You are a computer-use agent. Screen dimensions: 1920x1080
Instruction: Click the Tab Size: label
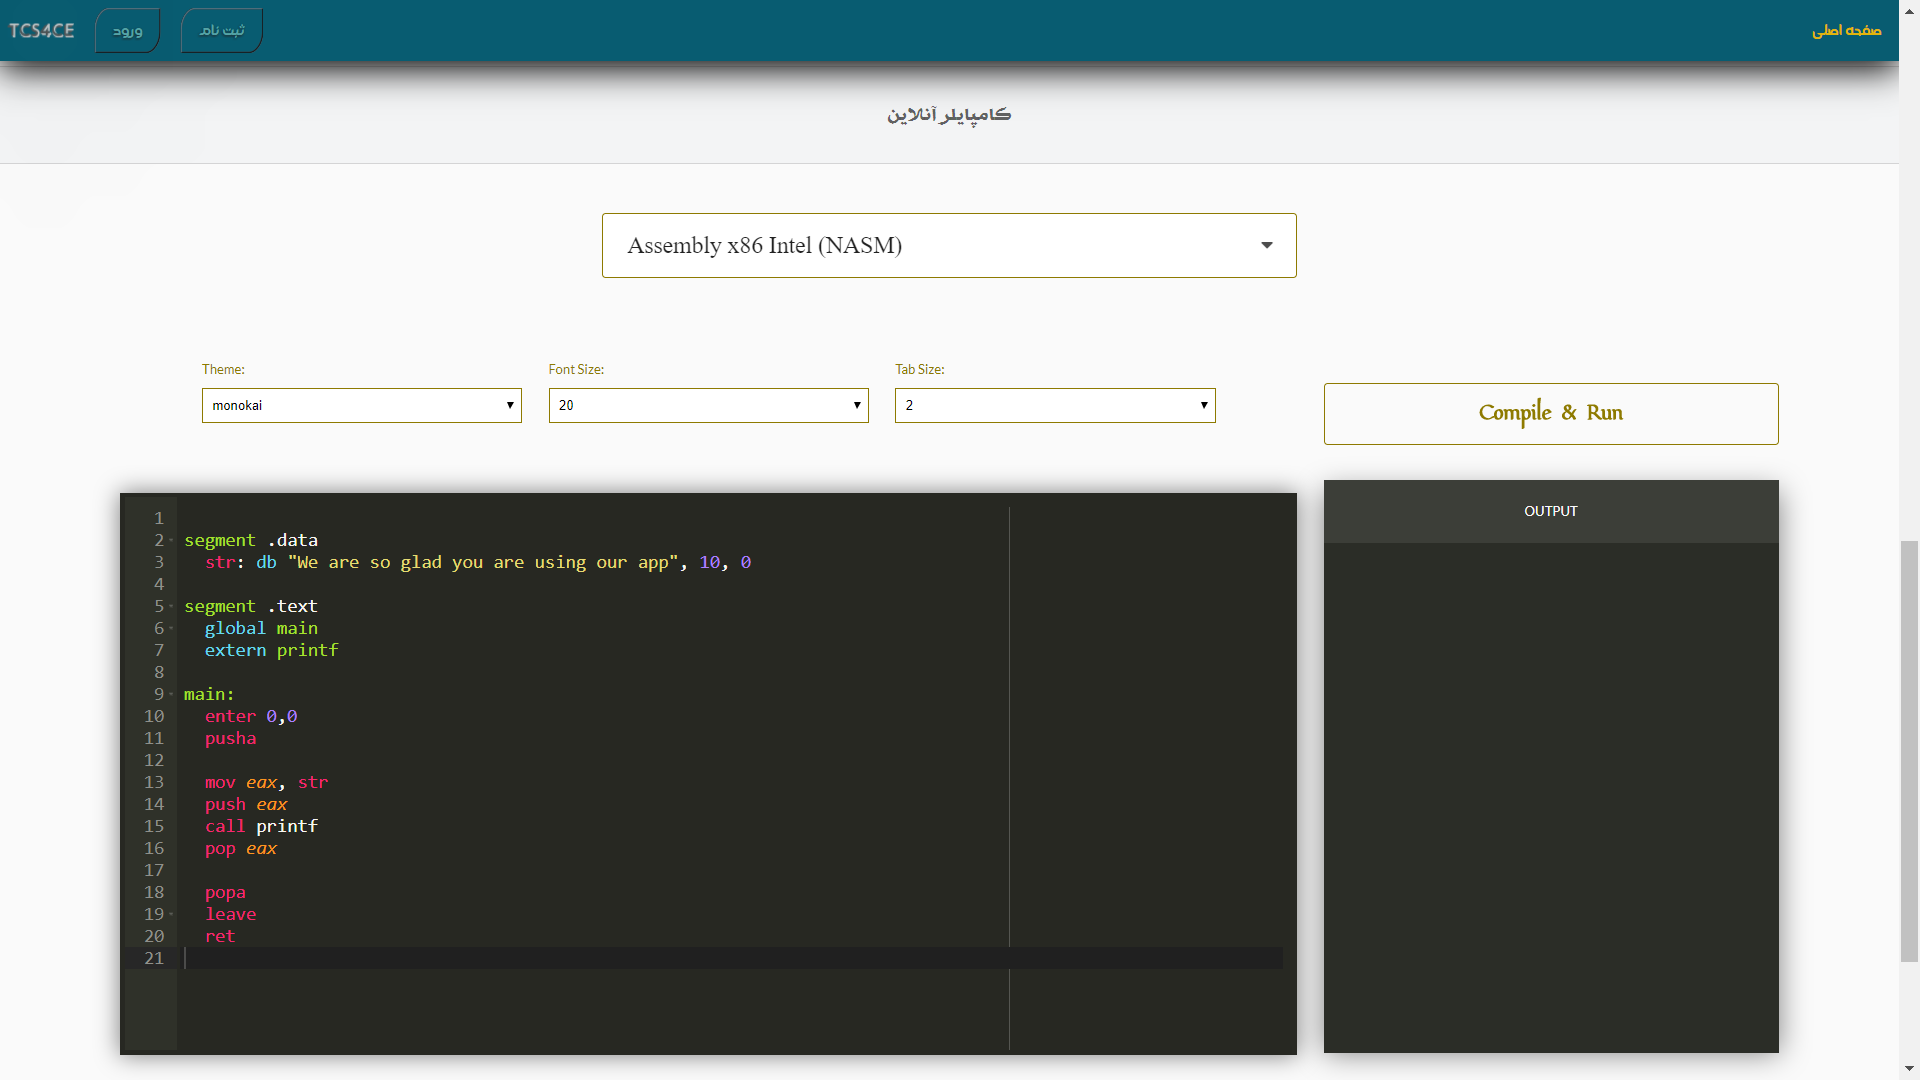coord(920,369)
